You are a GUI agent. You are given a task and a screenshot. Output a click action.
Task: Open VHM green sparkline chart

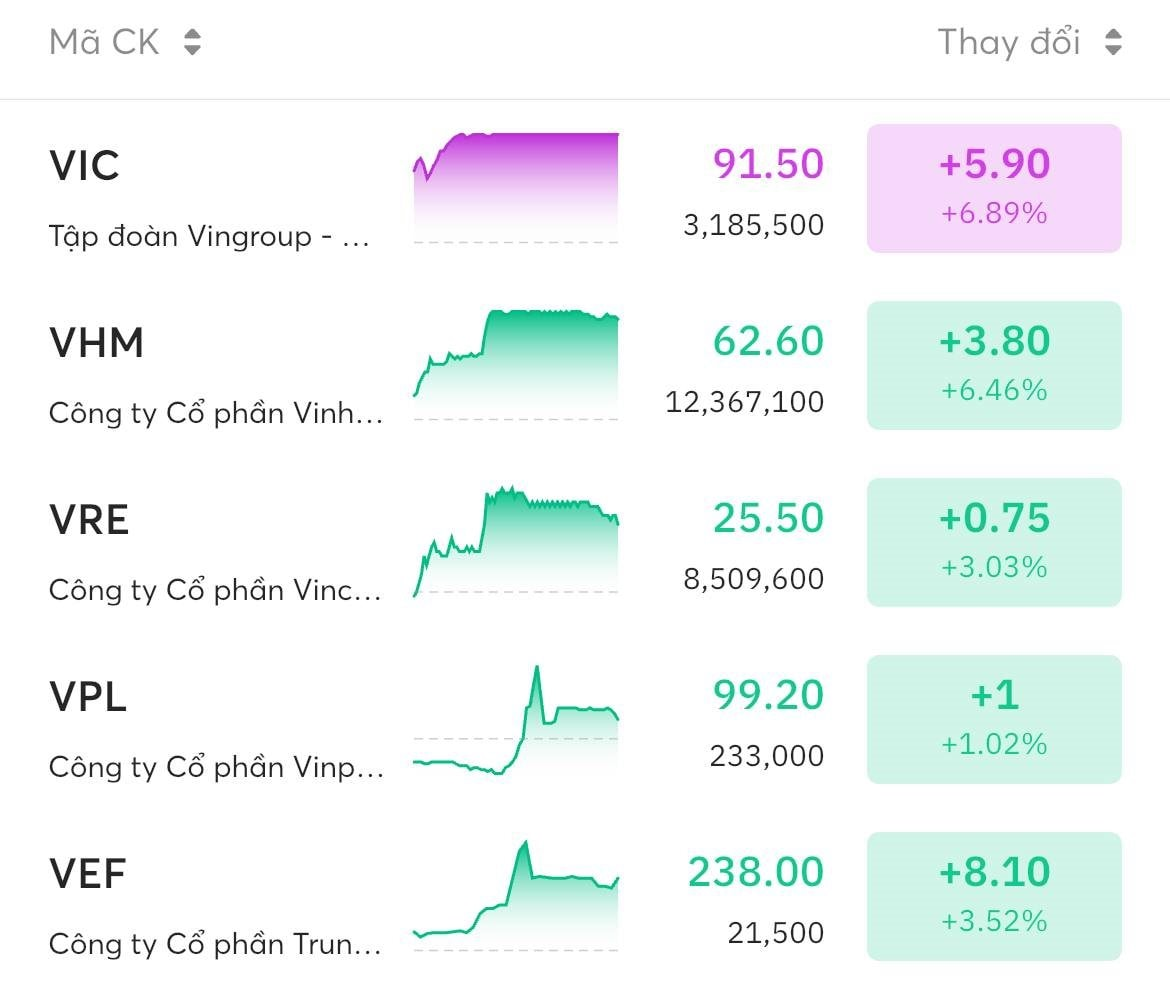[x=516, y=365]
